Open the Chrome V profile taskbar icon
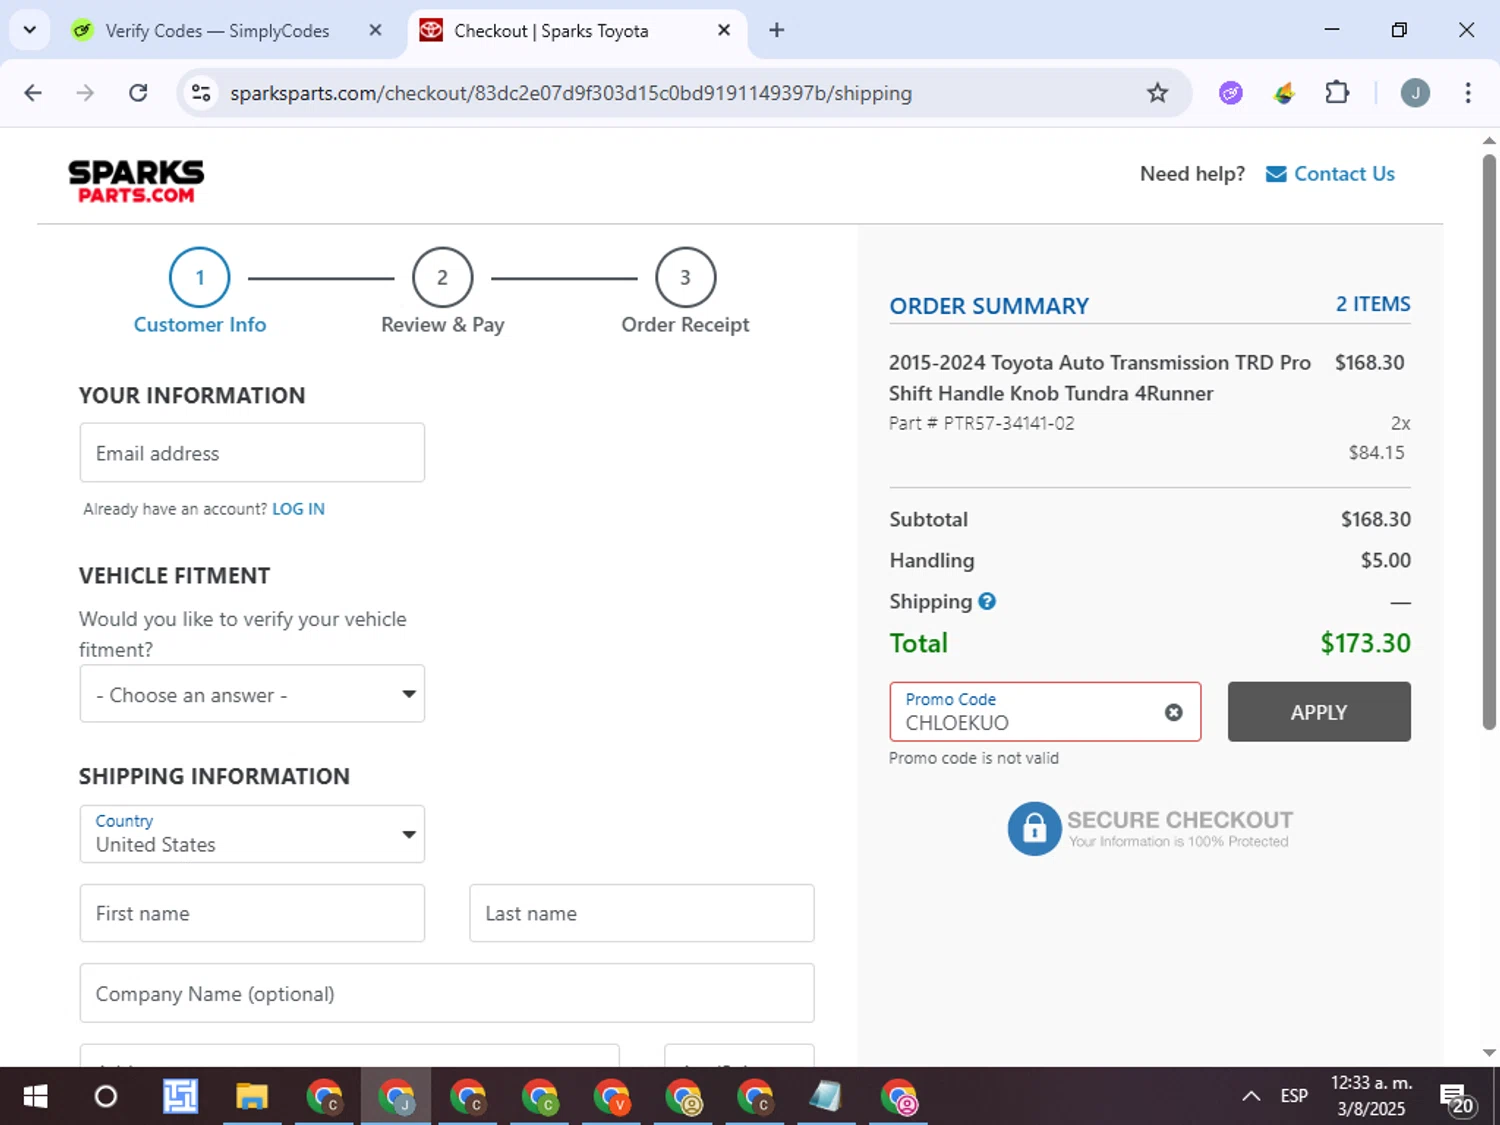Viewport: 1500px width, 1125px height. 612,1097
